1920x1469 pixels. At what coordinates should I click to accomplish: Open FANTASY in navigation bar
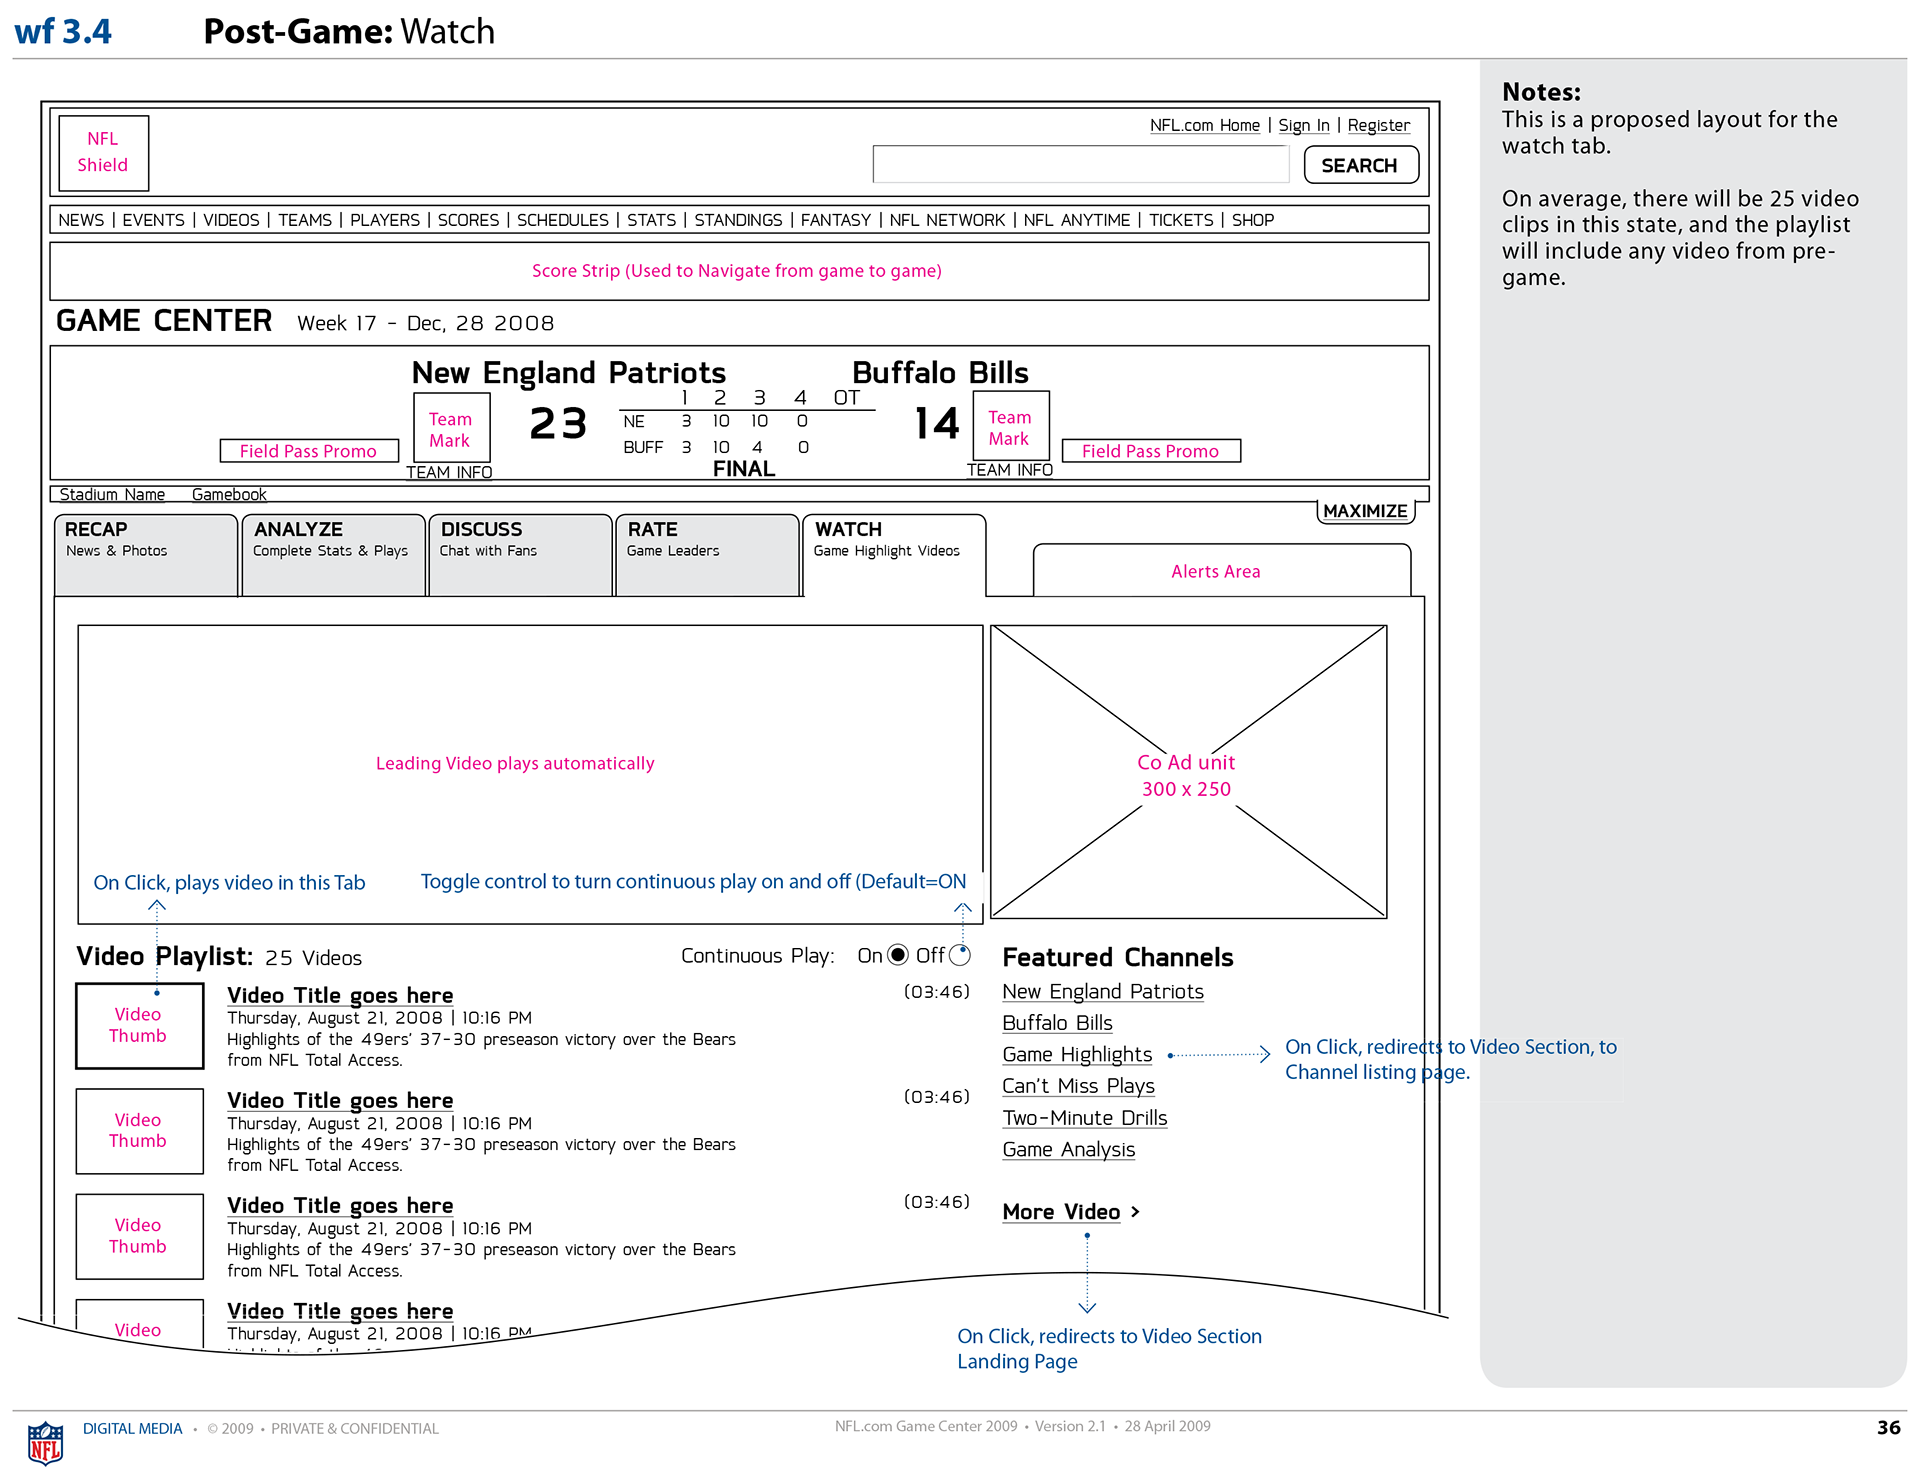click(x=835, y=220)
